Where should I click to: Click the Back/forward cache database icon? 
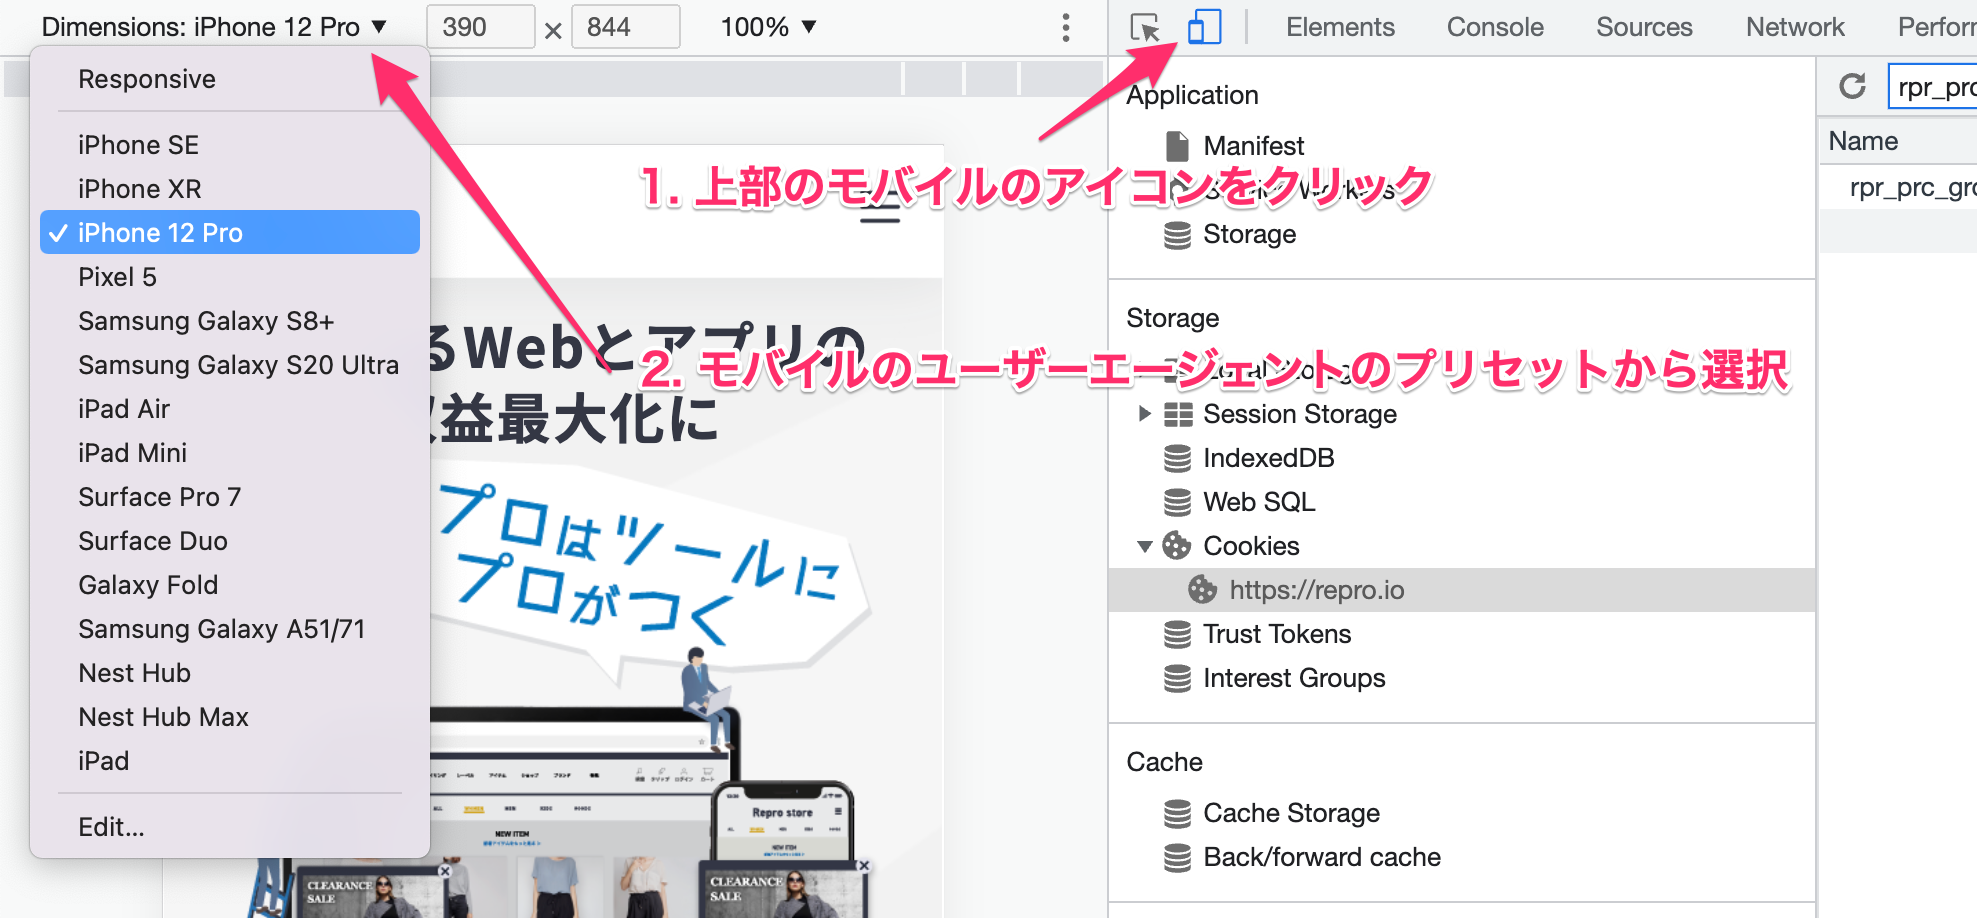point(1177,857)
